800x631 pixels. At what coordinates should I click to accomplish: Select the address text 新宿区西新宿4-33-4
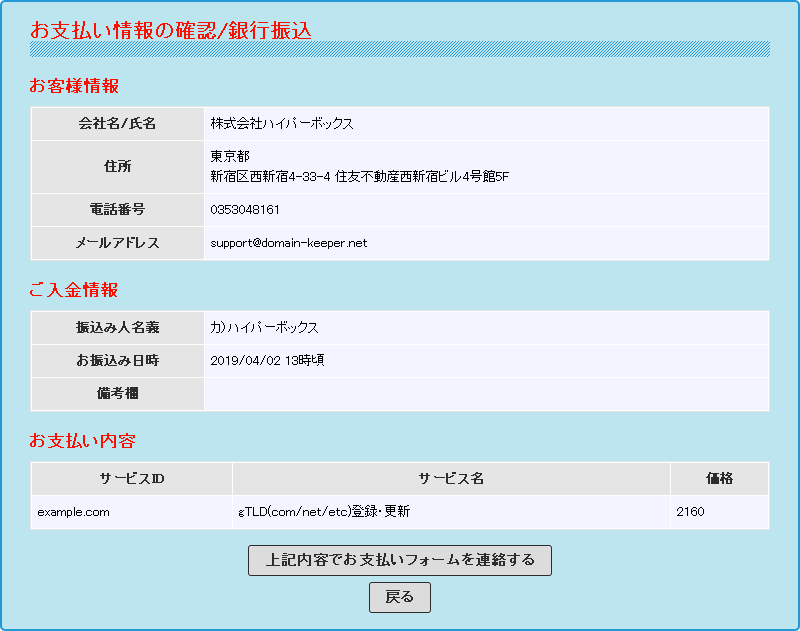coord(270,176)
